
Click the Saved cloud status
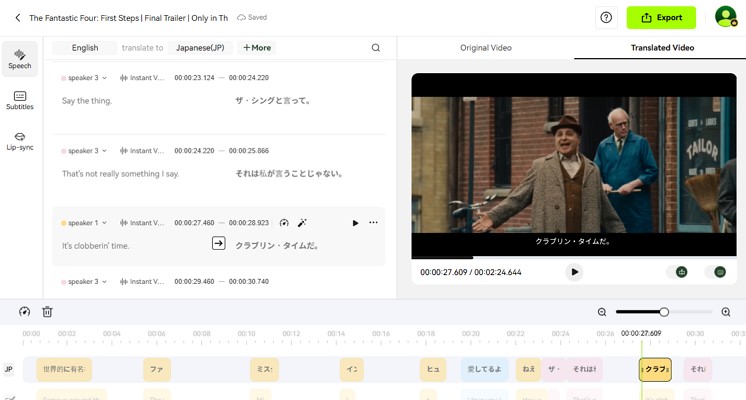pyautogui.click(x=252, y=18)
